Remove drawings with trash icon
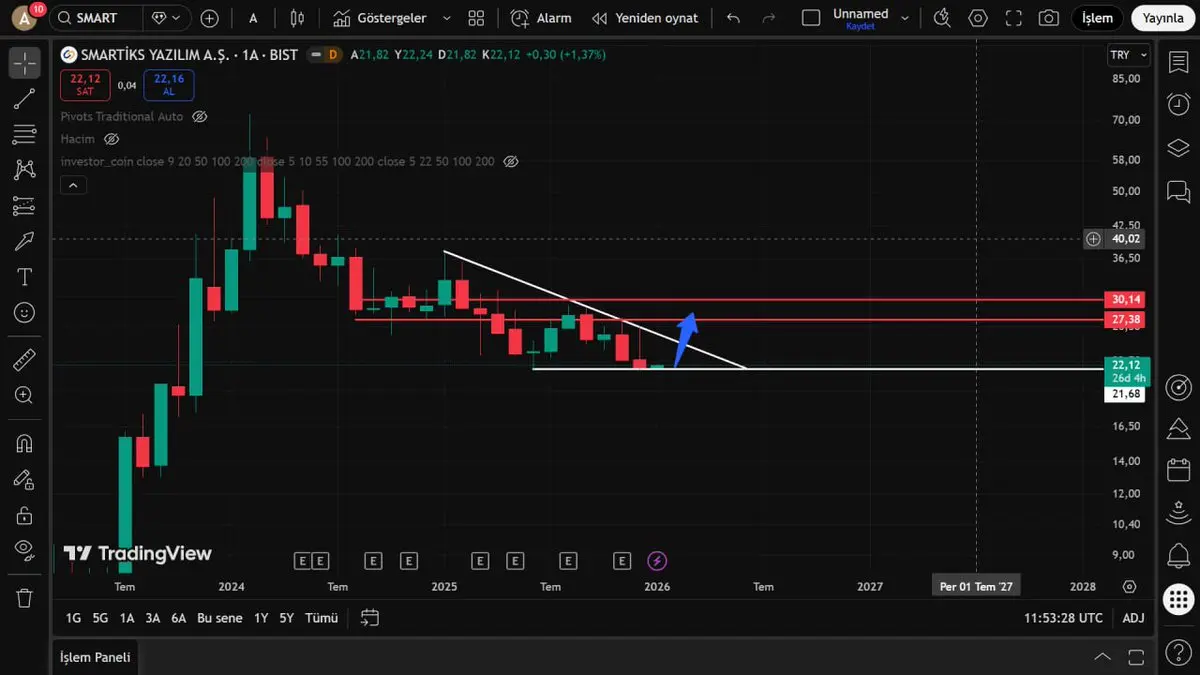This screenshot has width=1200, height=675. pos(25,598)
